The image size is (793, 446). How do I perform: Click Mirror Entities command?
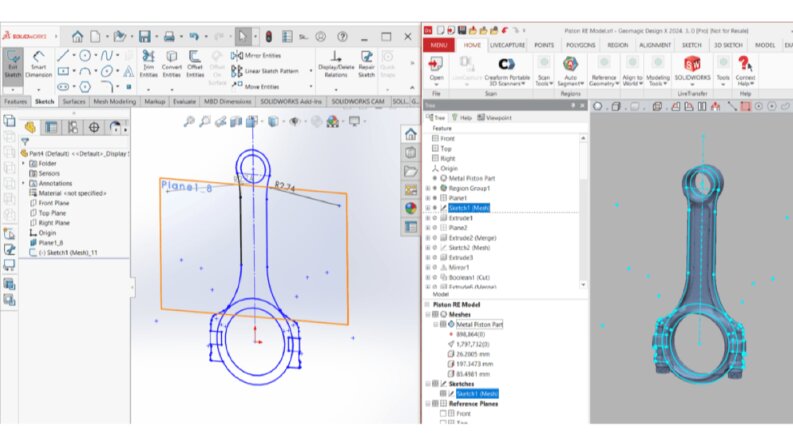[256, 56]
